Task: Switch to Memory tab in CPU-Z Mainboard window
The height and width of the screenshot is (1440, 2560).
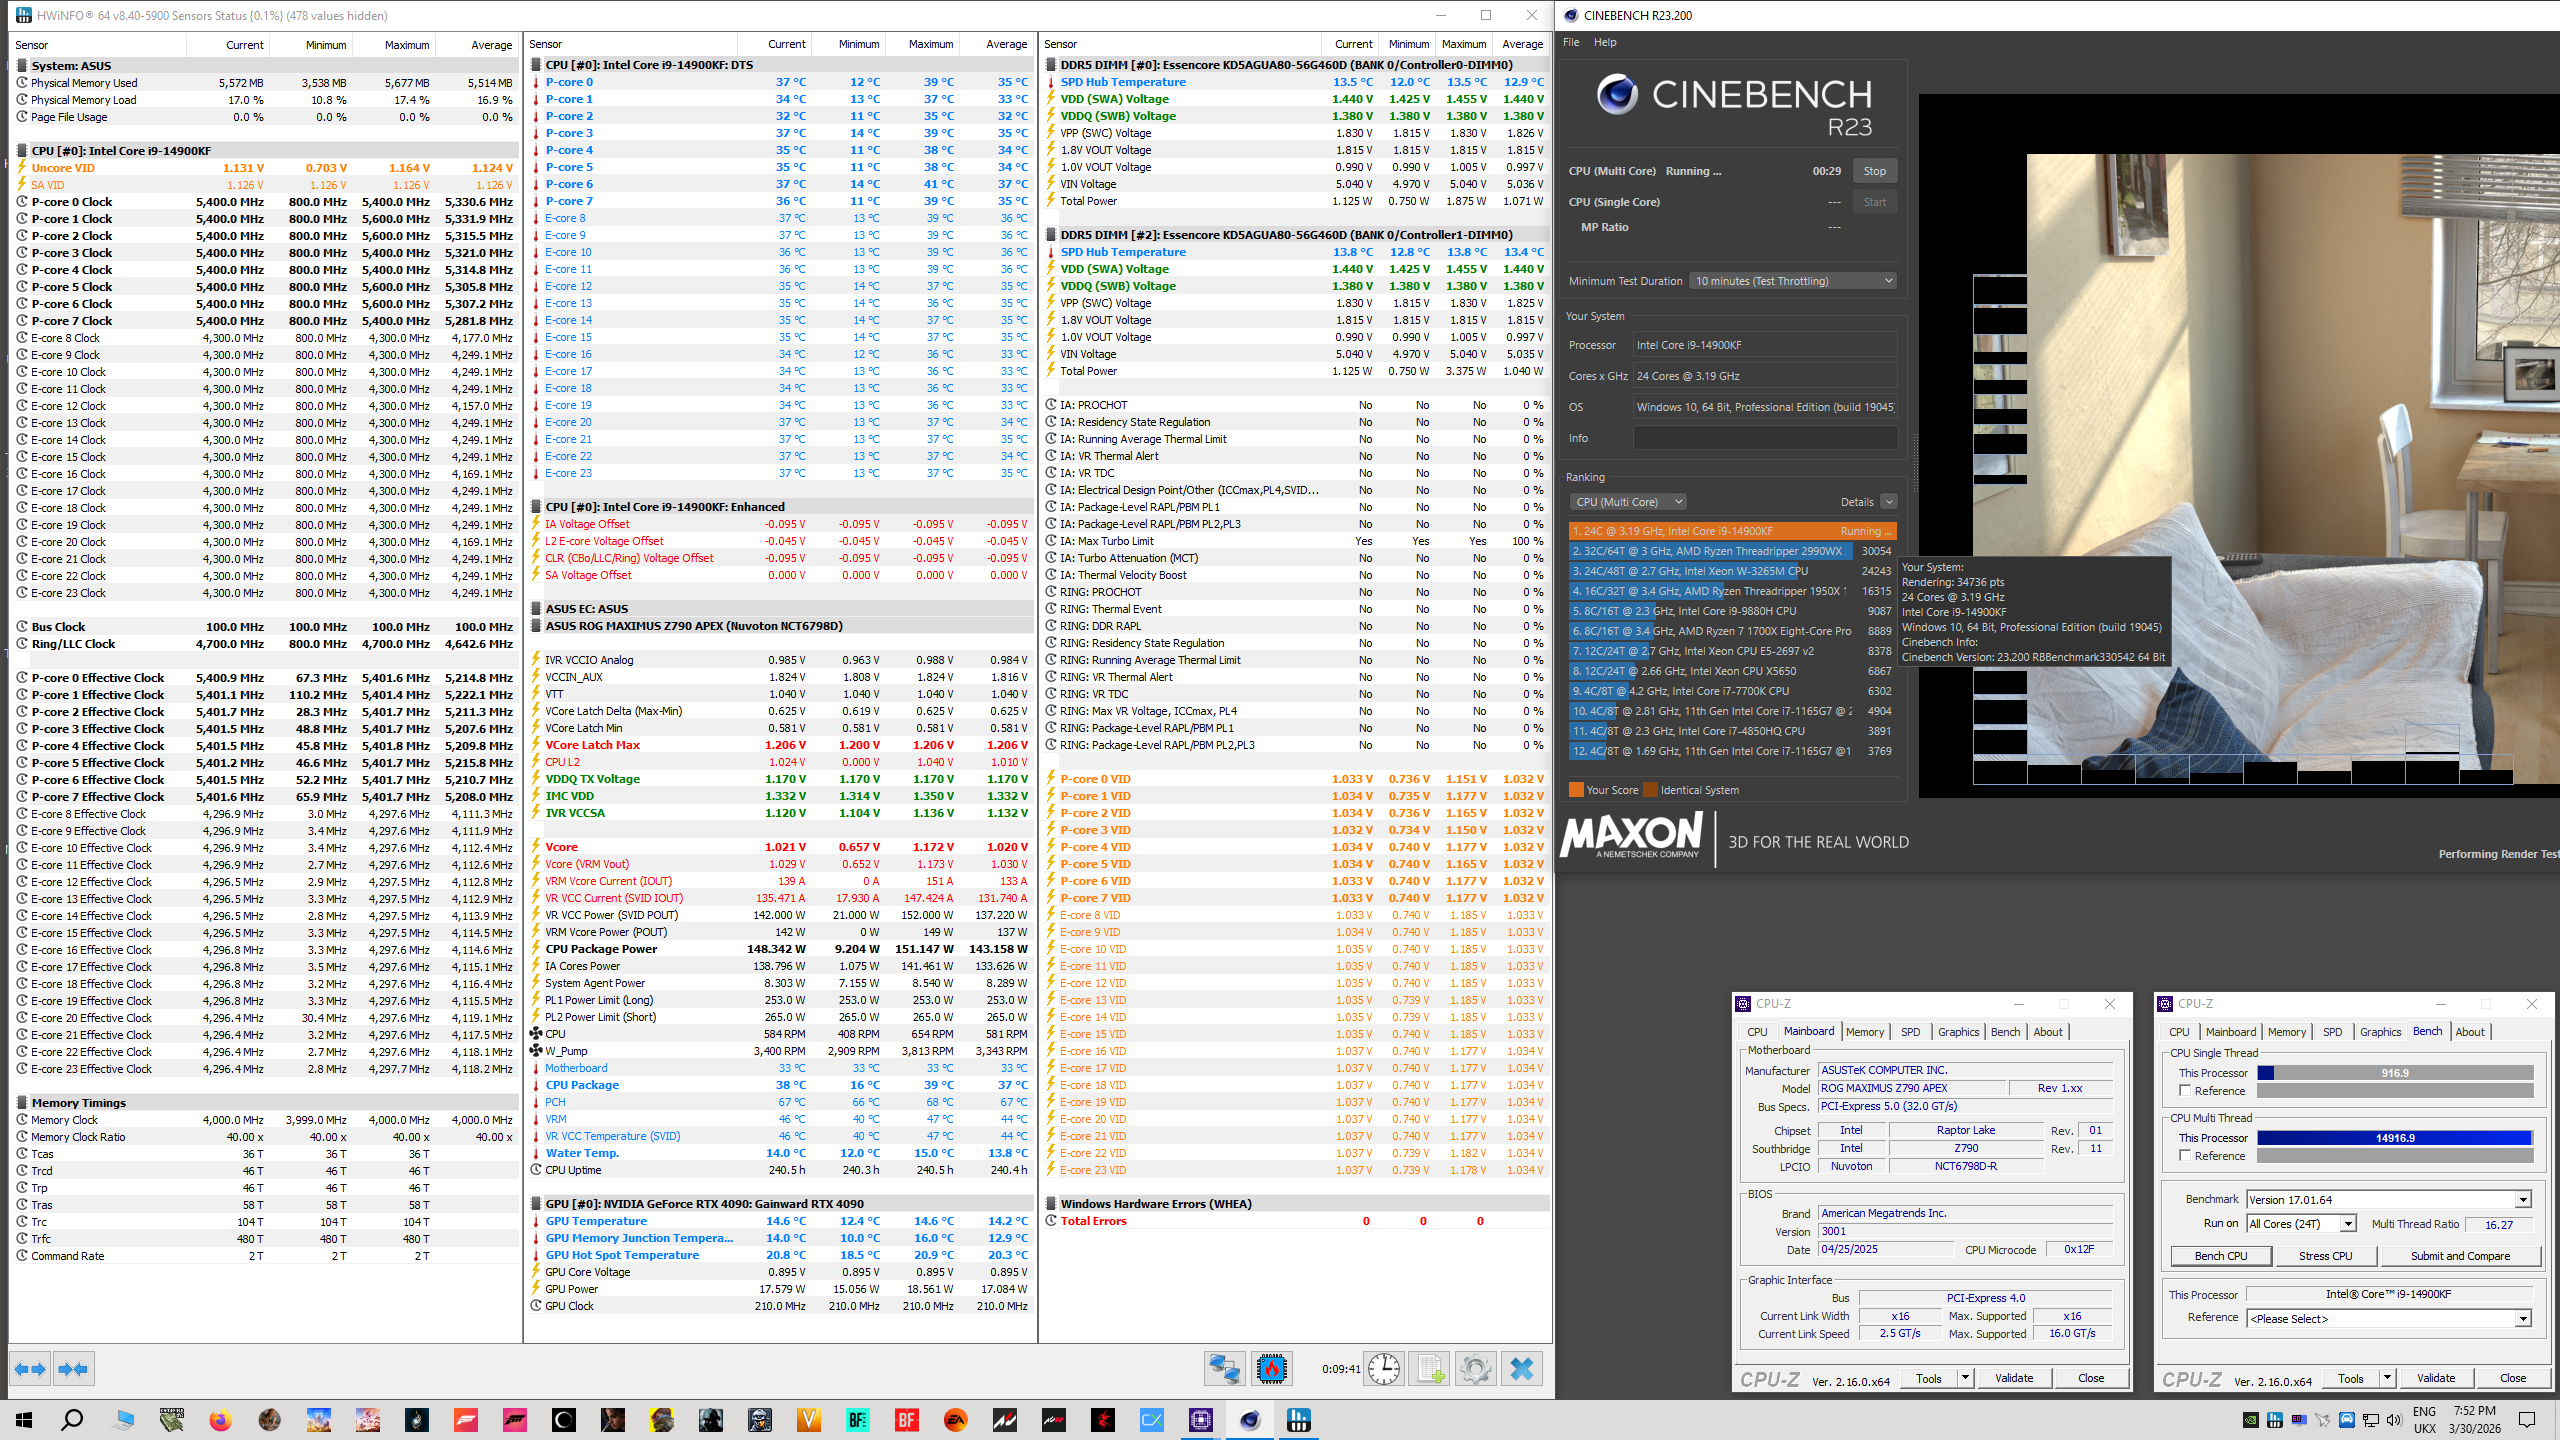Action: click(x=1865, y=1032)
